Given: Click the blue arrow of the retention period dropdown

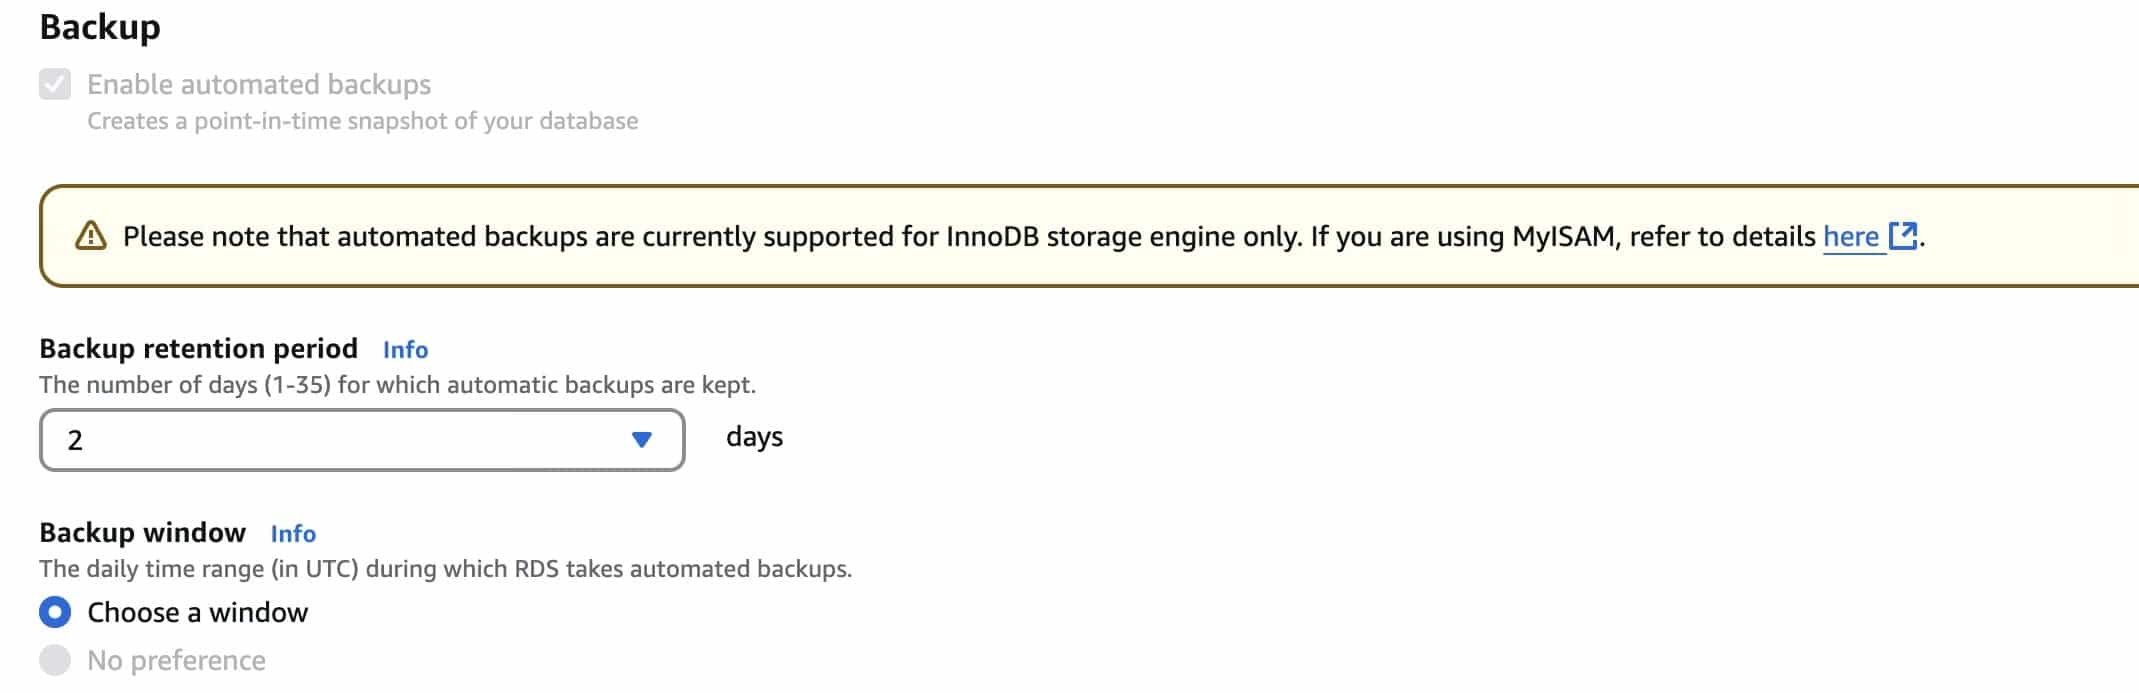Looking at the screenshot, I should point(642,440).
